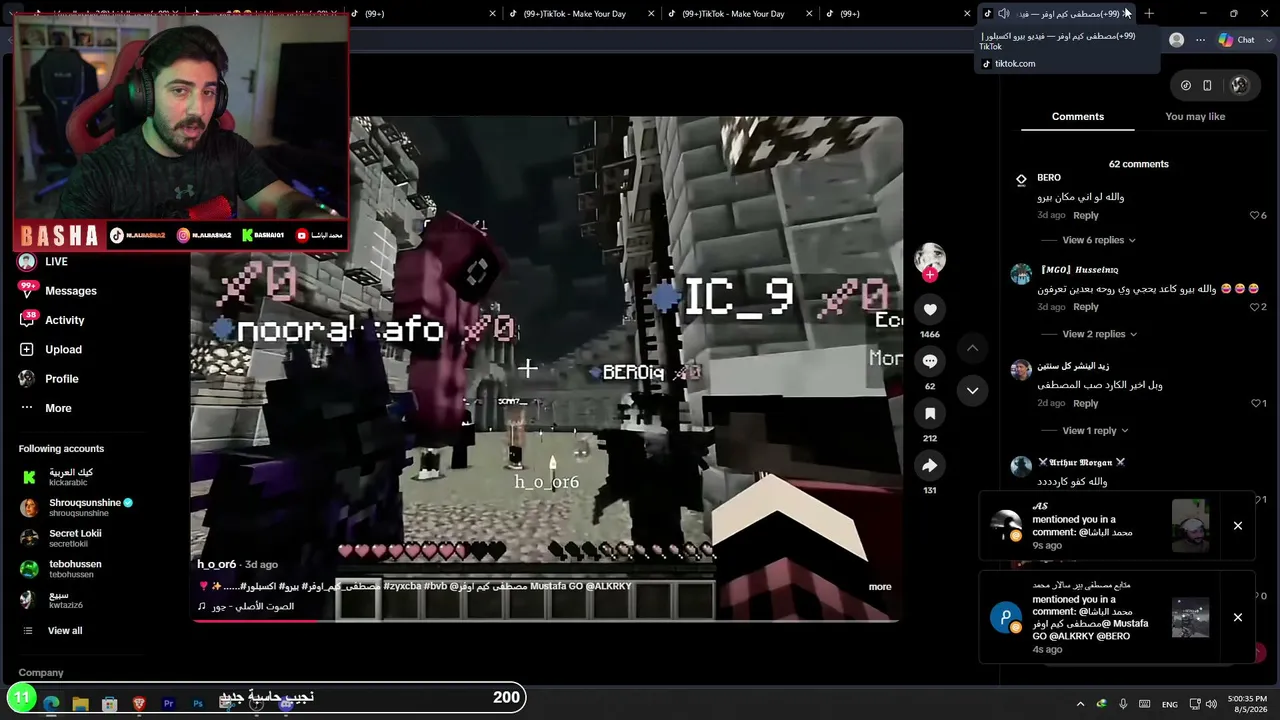Dismiss the AS mention notification
The image size is (1280, 720).
coord(1238,526)
